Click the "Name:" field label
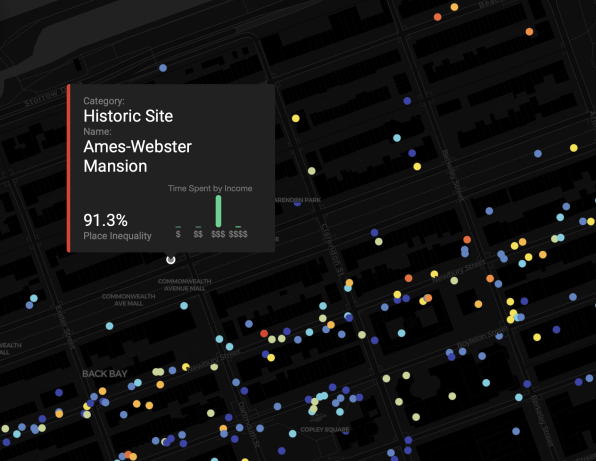Screen dimensions: 596x461 [x=97, y=131]
